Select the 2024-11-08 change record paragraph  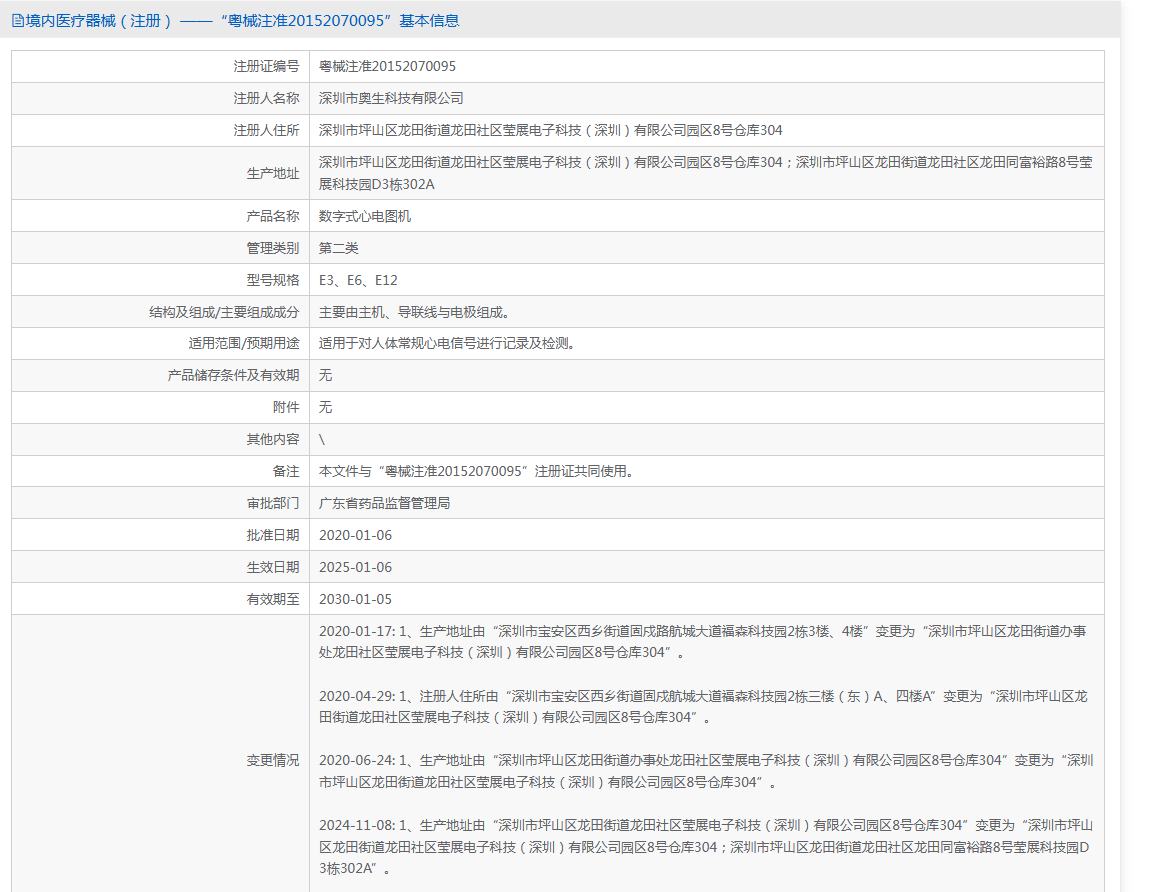[705, 847]
